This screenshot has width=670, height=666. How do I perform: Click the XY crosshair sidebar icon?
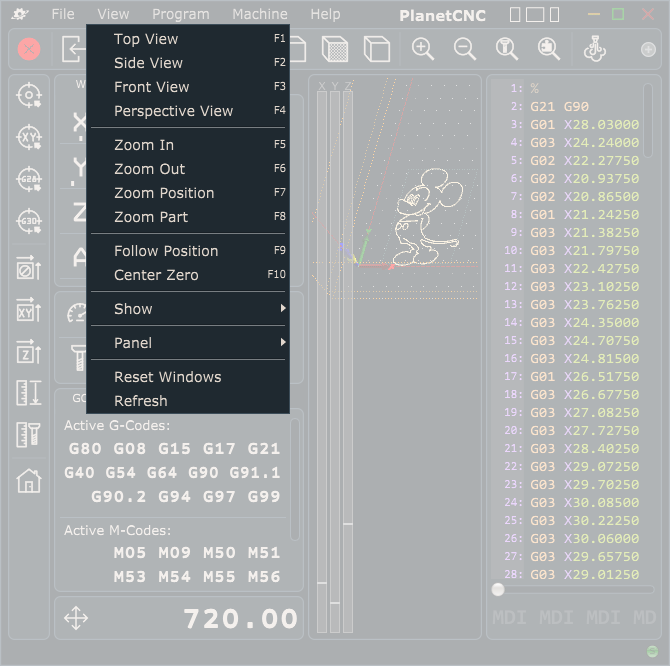click(x=29, y=137)
